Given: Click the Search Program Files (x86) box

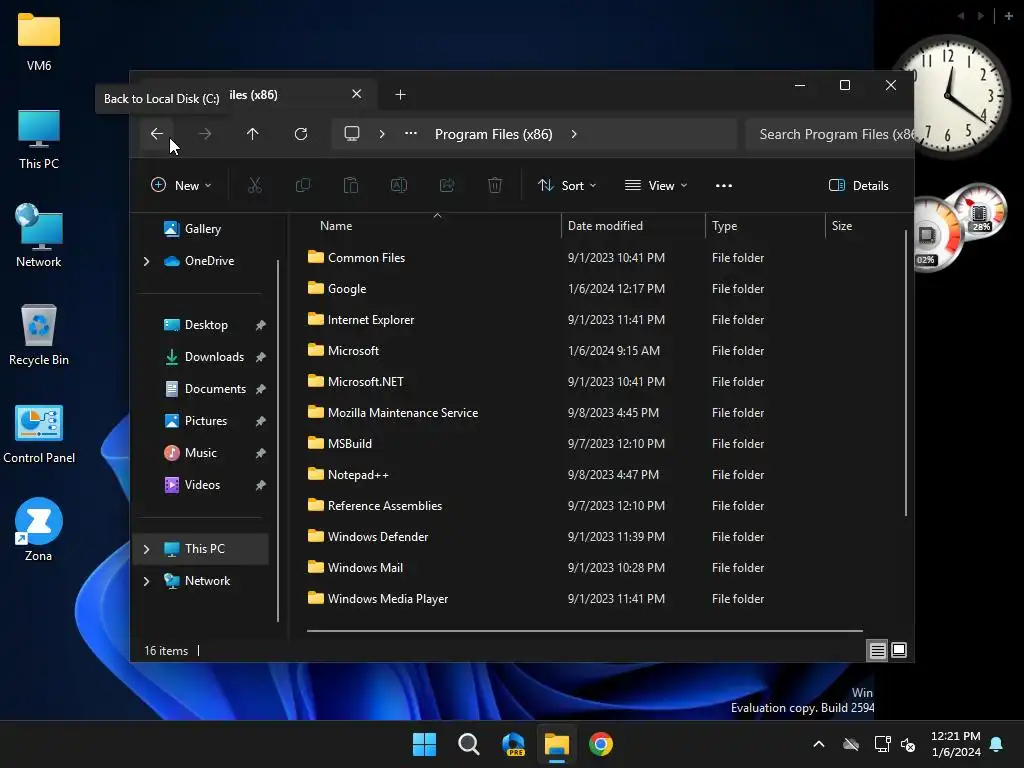Looking at the screenshot, I should pos(829,134).
